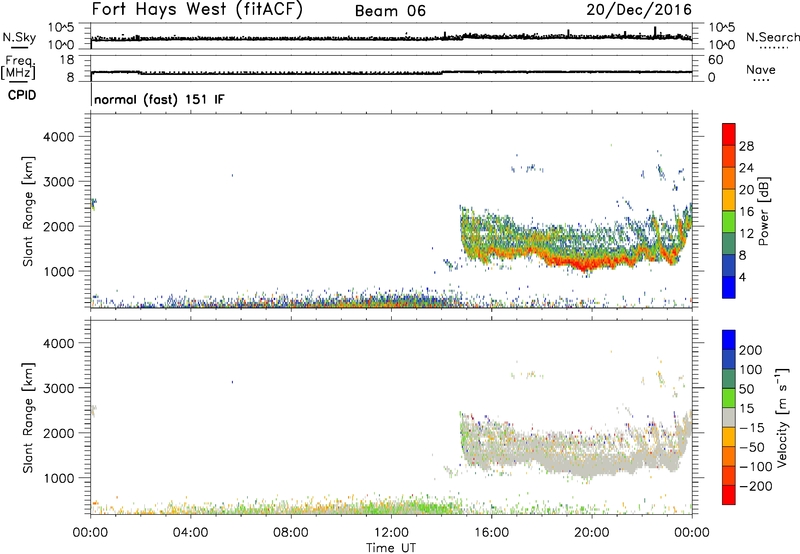Click the dark blue Power segment between 4 and 8
Screen dimensions: 800x554
729,265
